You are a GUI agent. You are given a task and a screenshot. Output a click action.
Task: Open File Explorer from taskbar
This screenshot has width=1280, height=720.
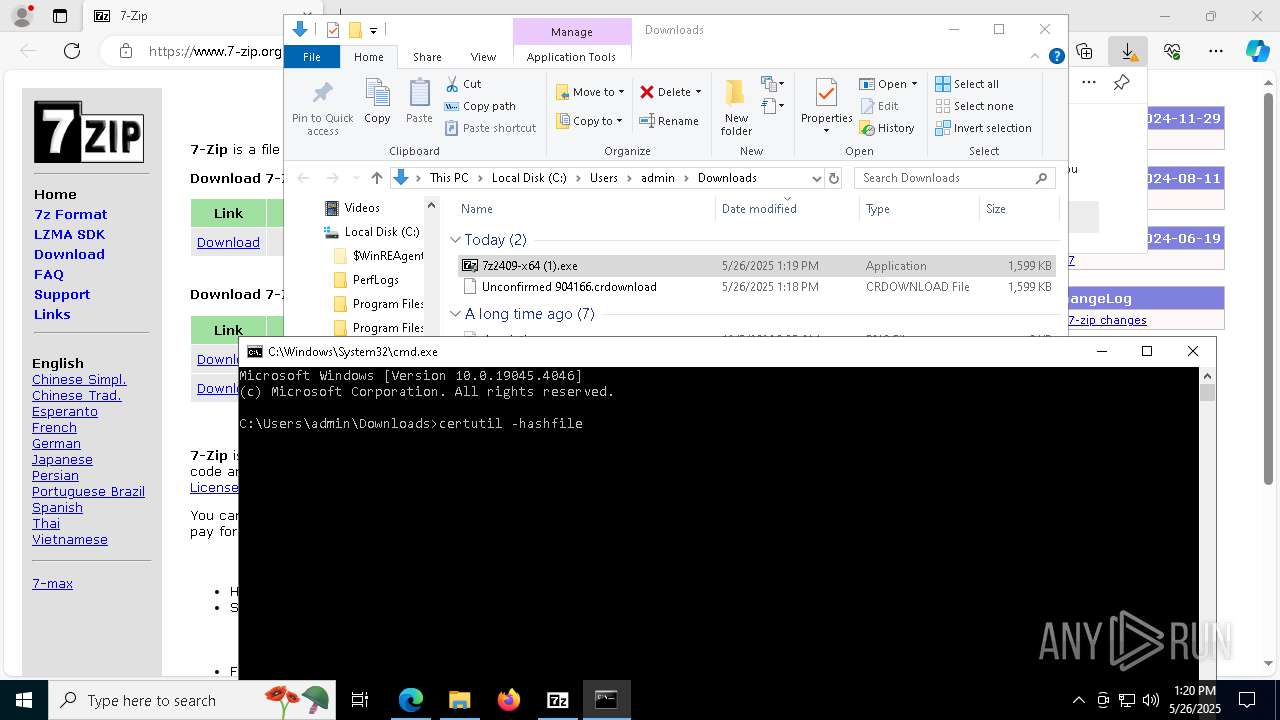click(x=460, y=700)
